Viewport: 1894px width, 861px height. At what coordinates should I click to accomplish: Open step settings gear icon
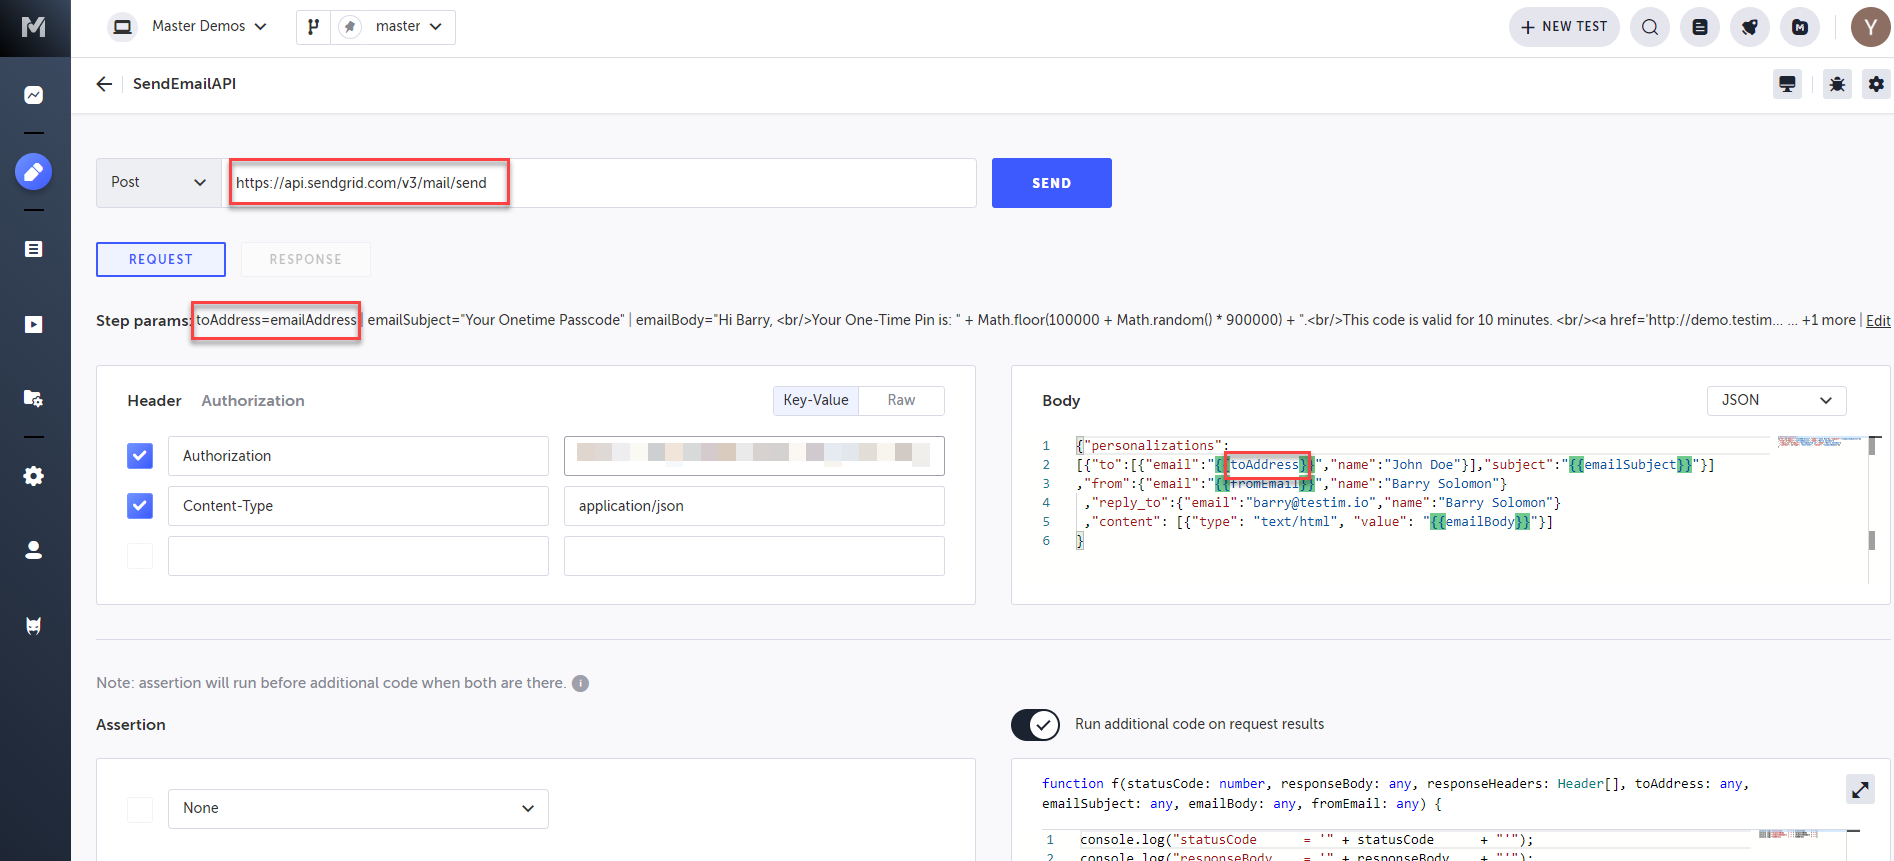[1876, 84]
